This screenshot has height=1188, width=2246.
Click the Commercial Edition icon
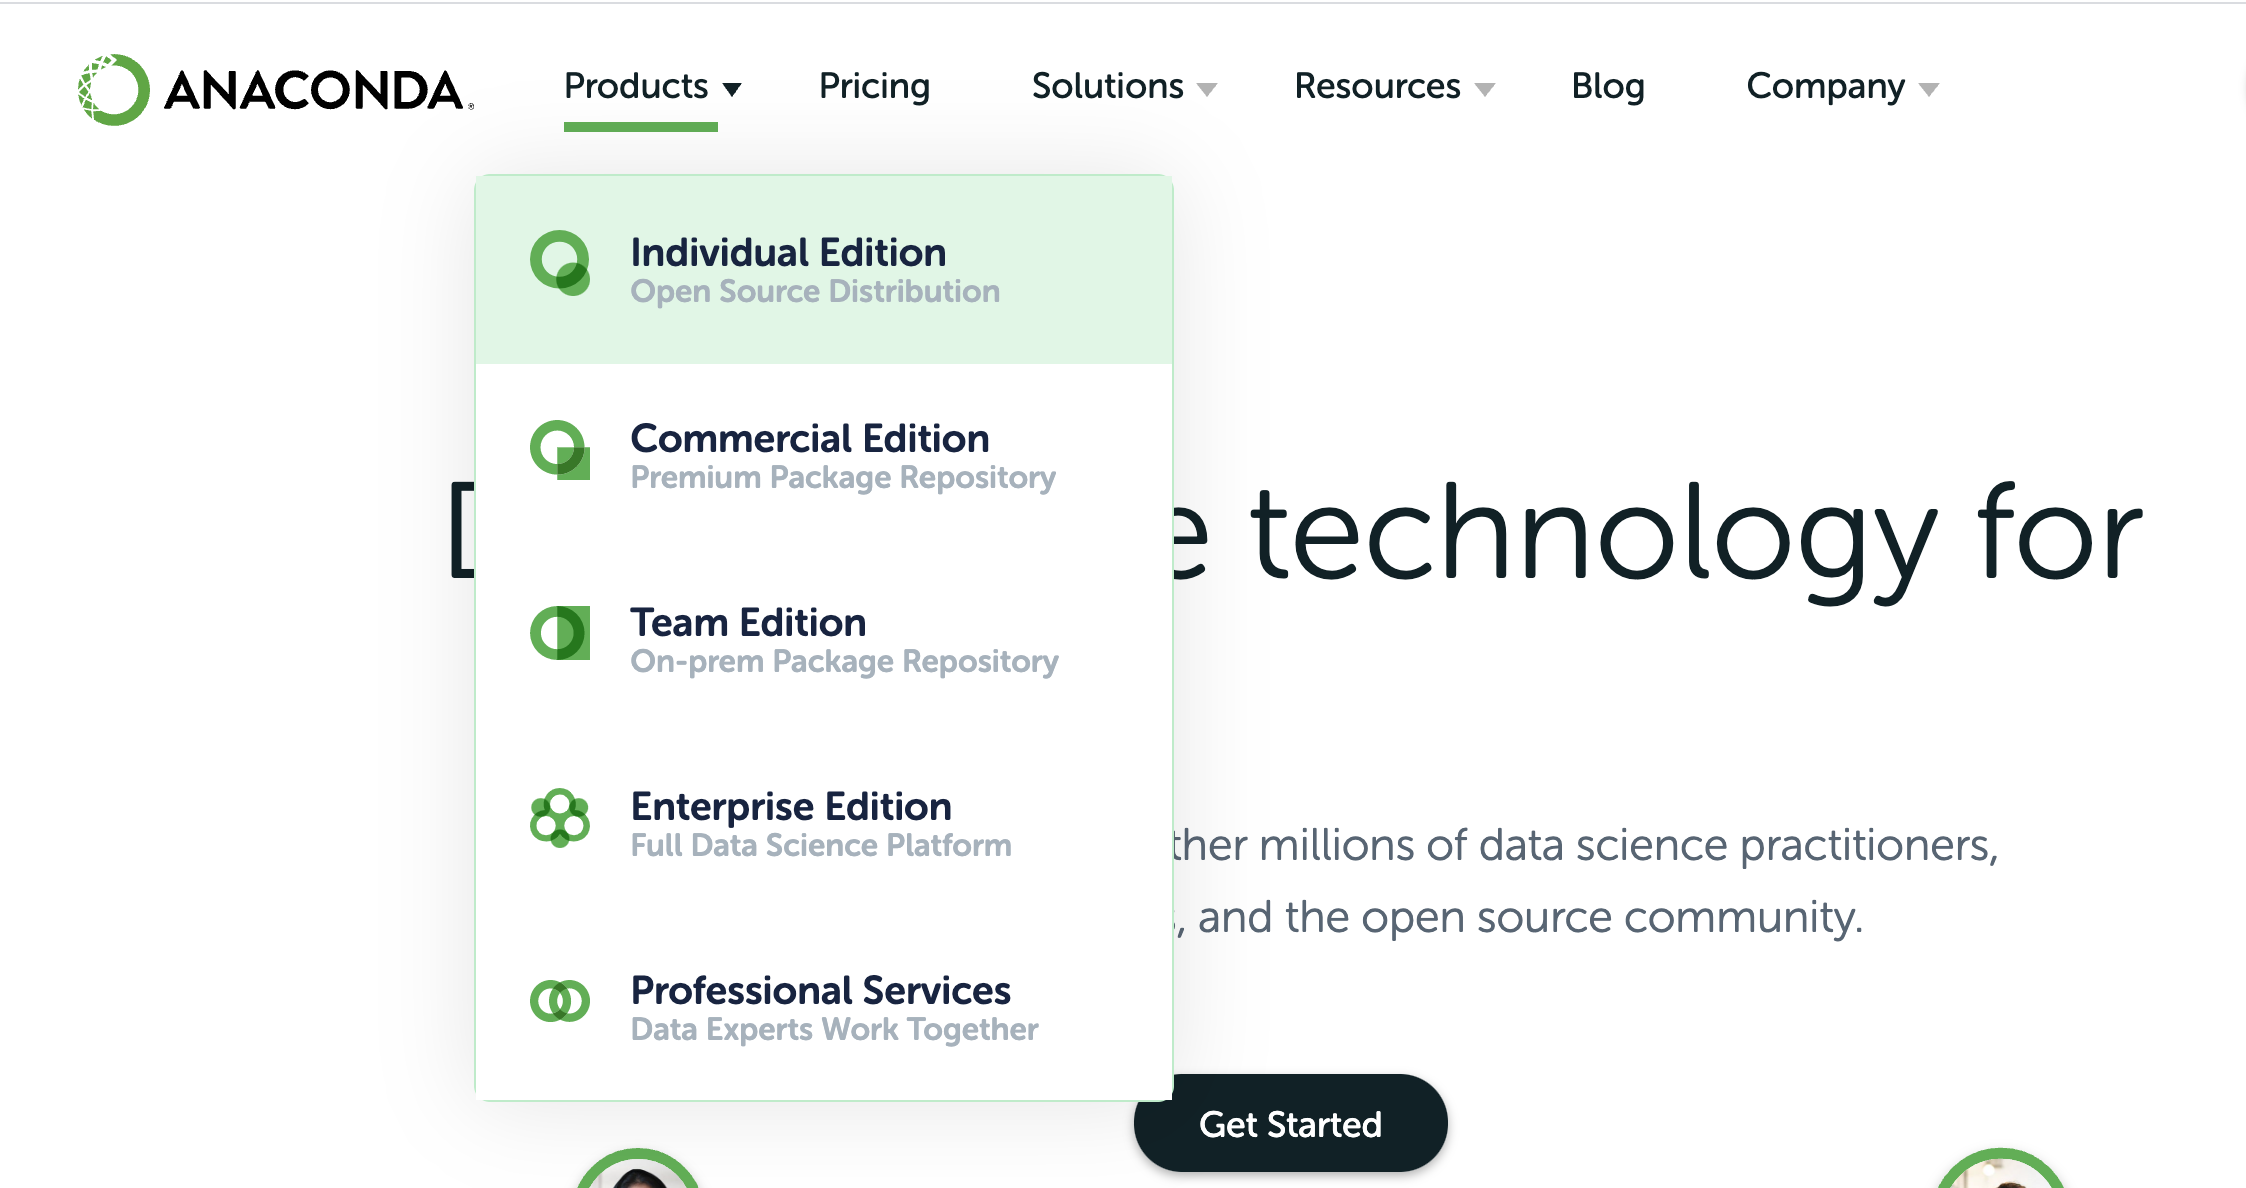click(x=560, y=450)
